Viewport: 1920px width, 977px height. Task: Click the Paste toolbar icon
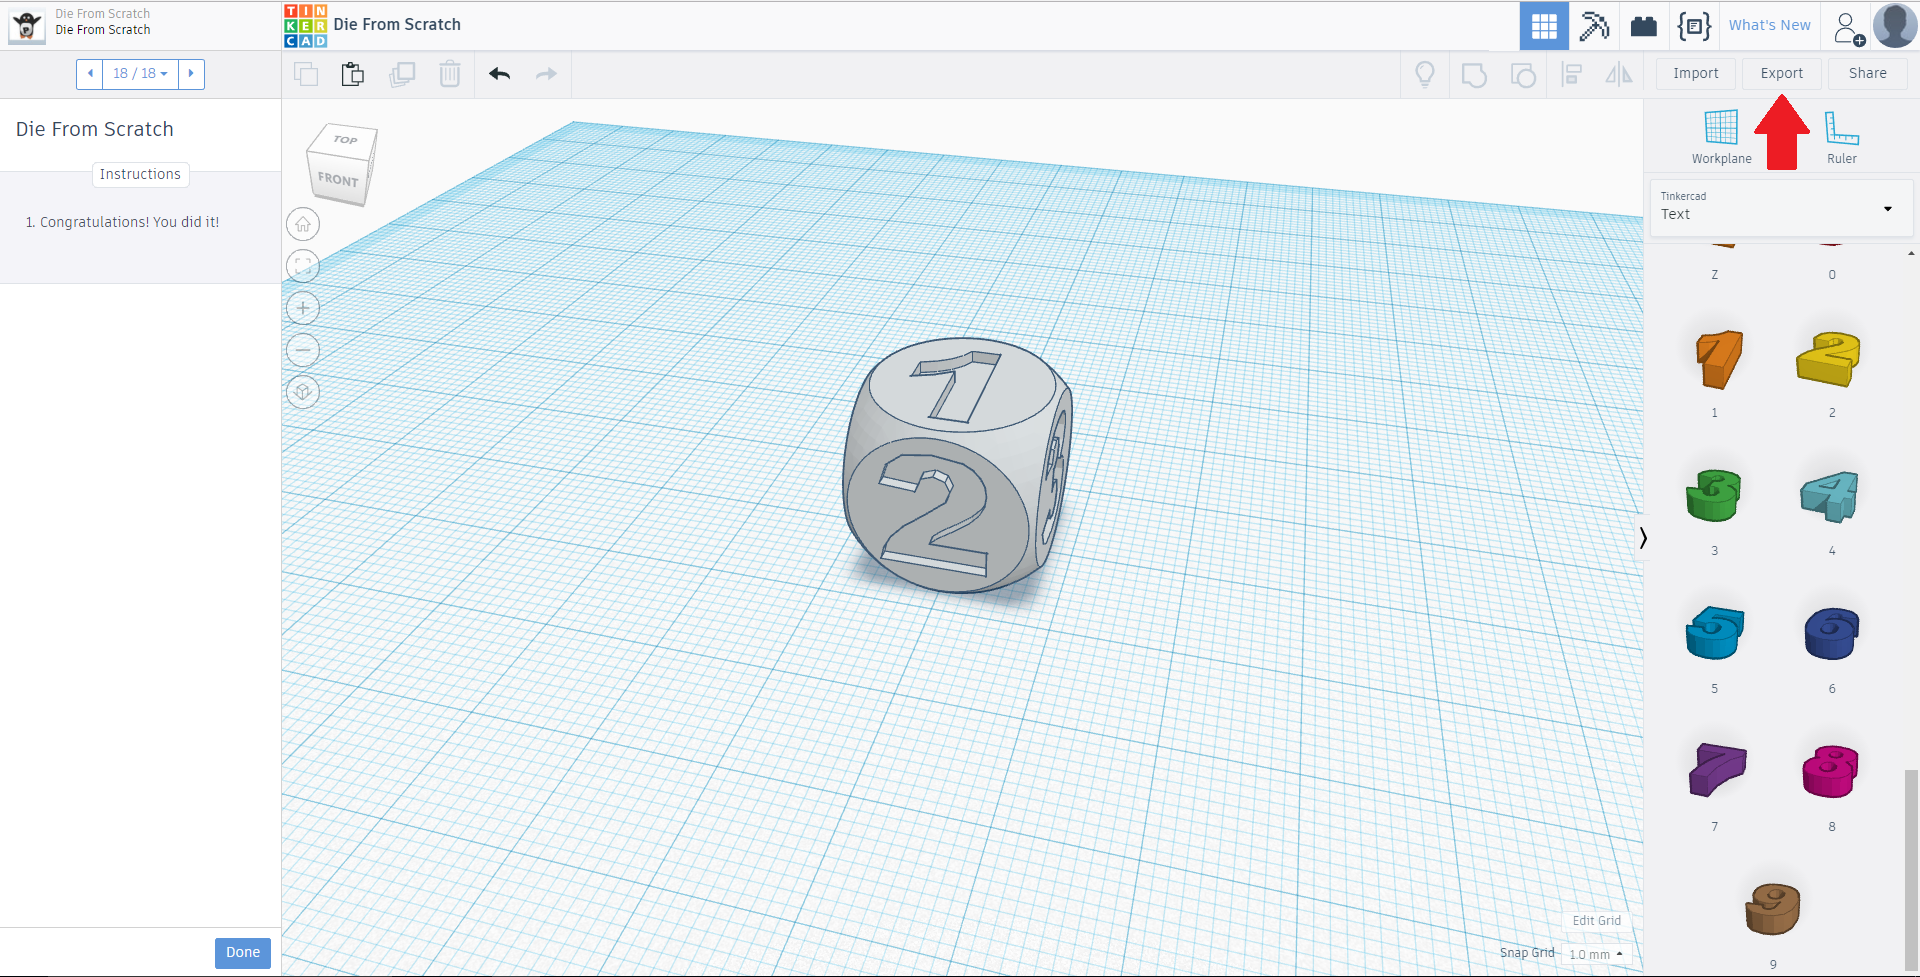click(353, 74)
